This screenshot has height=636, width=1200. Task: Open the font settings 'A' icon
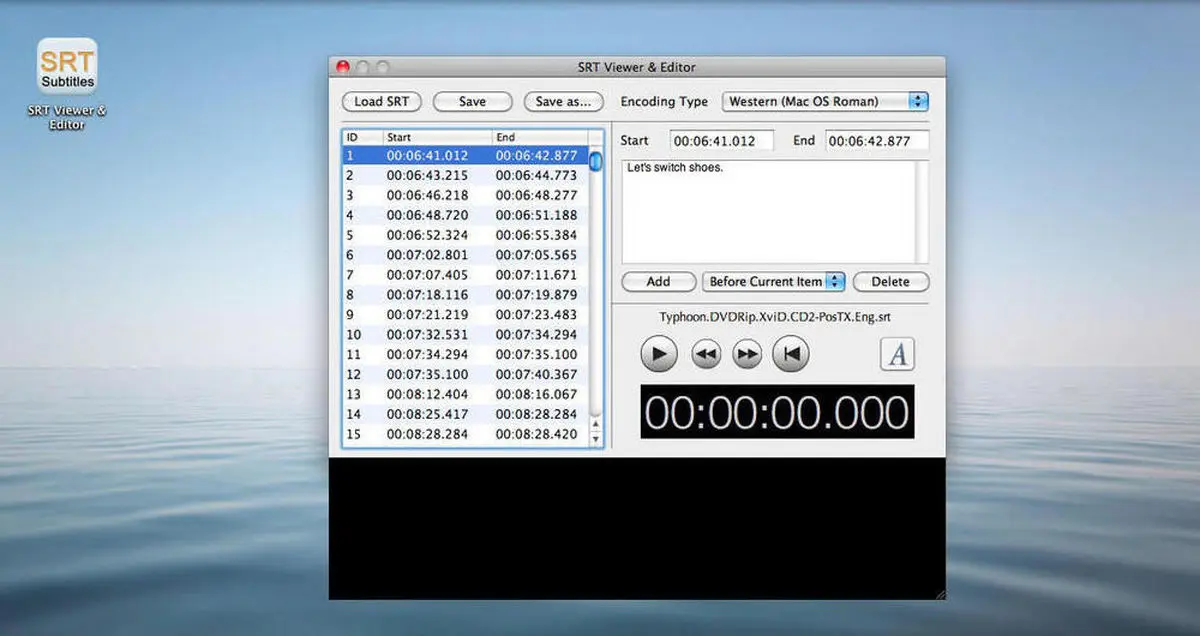897,354
